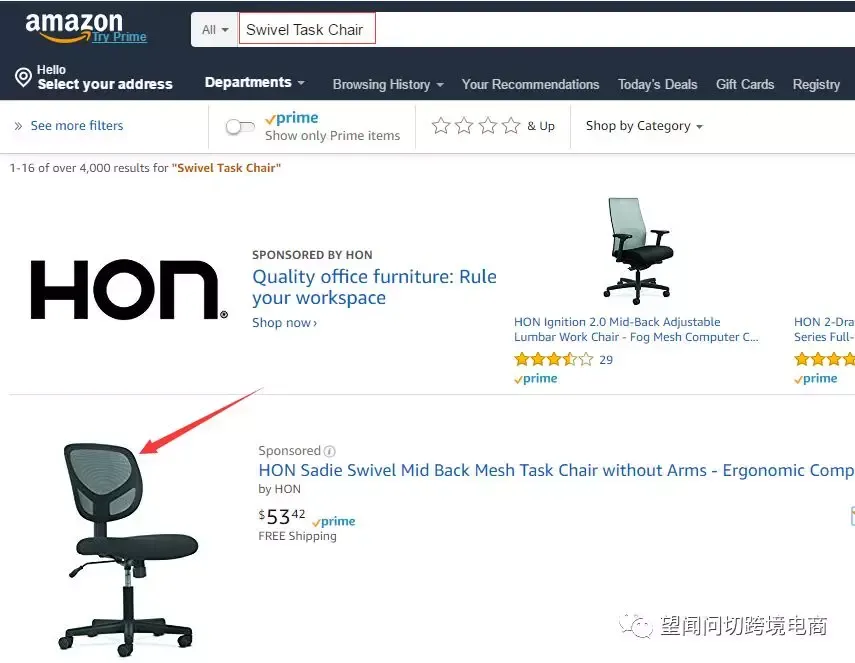This screenshot has height=663, width=855.
Task: Click the HON brand logo
Action: point(129,290)
